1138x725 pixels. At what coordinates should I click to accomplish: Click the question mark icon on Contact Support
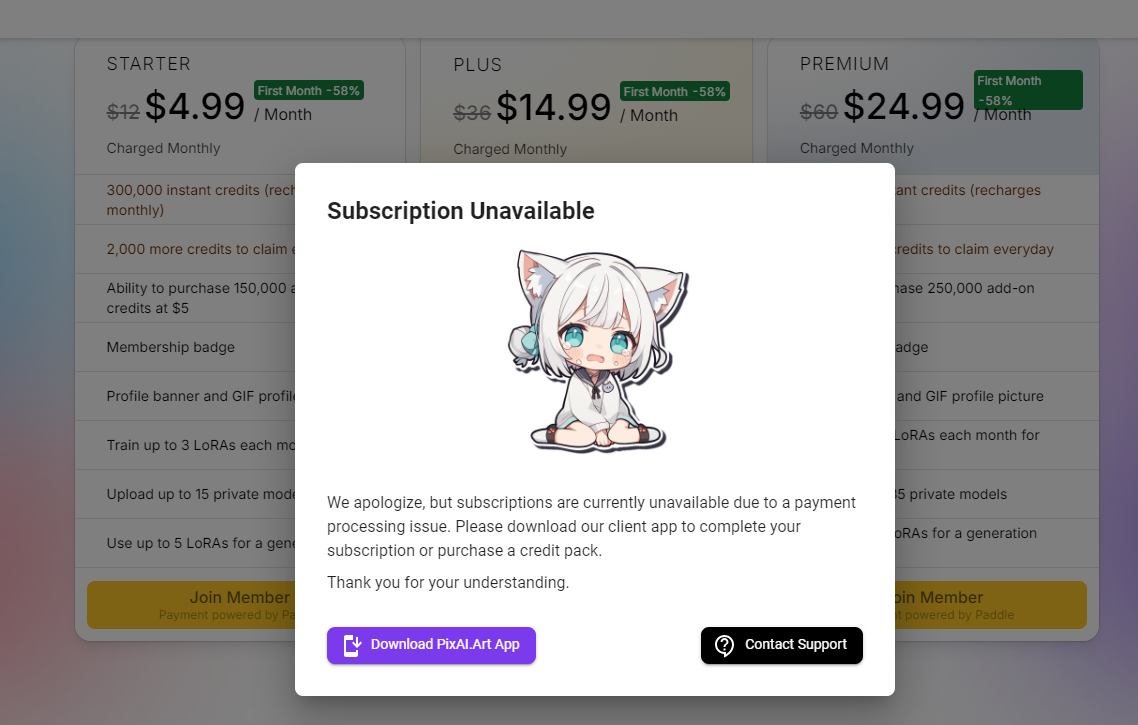tap(724, 645)
